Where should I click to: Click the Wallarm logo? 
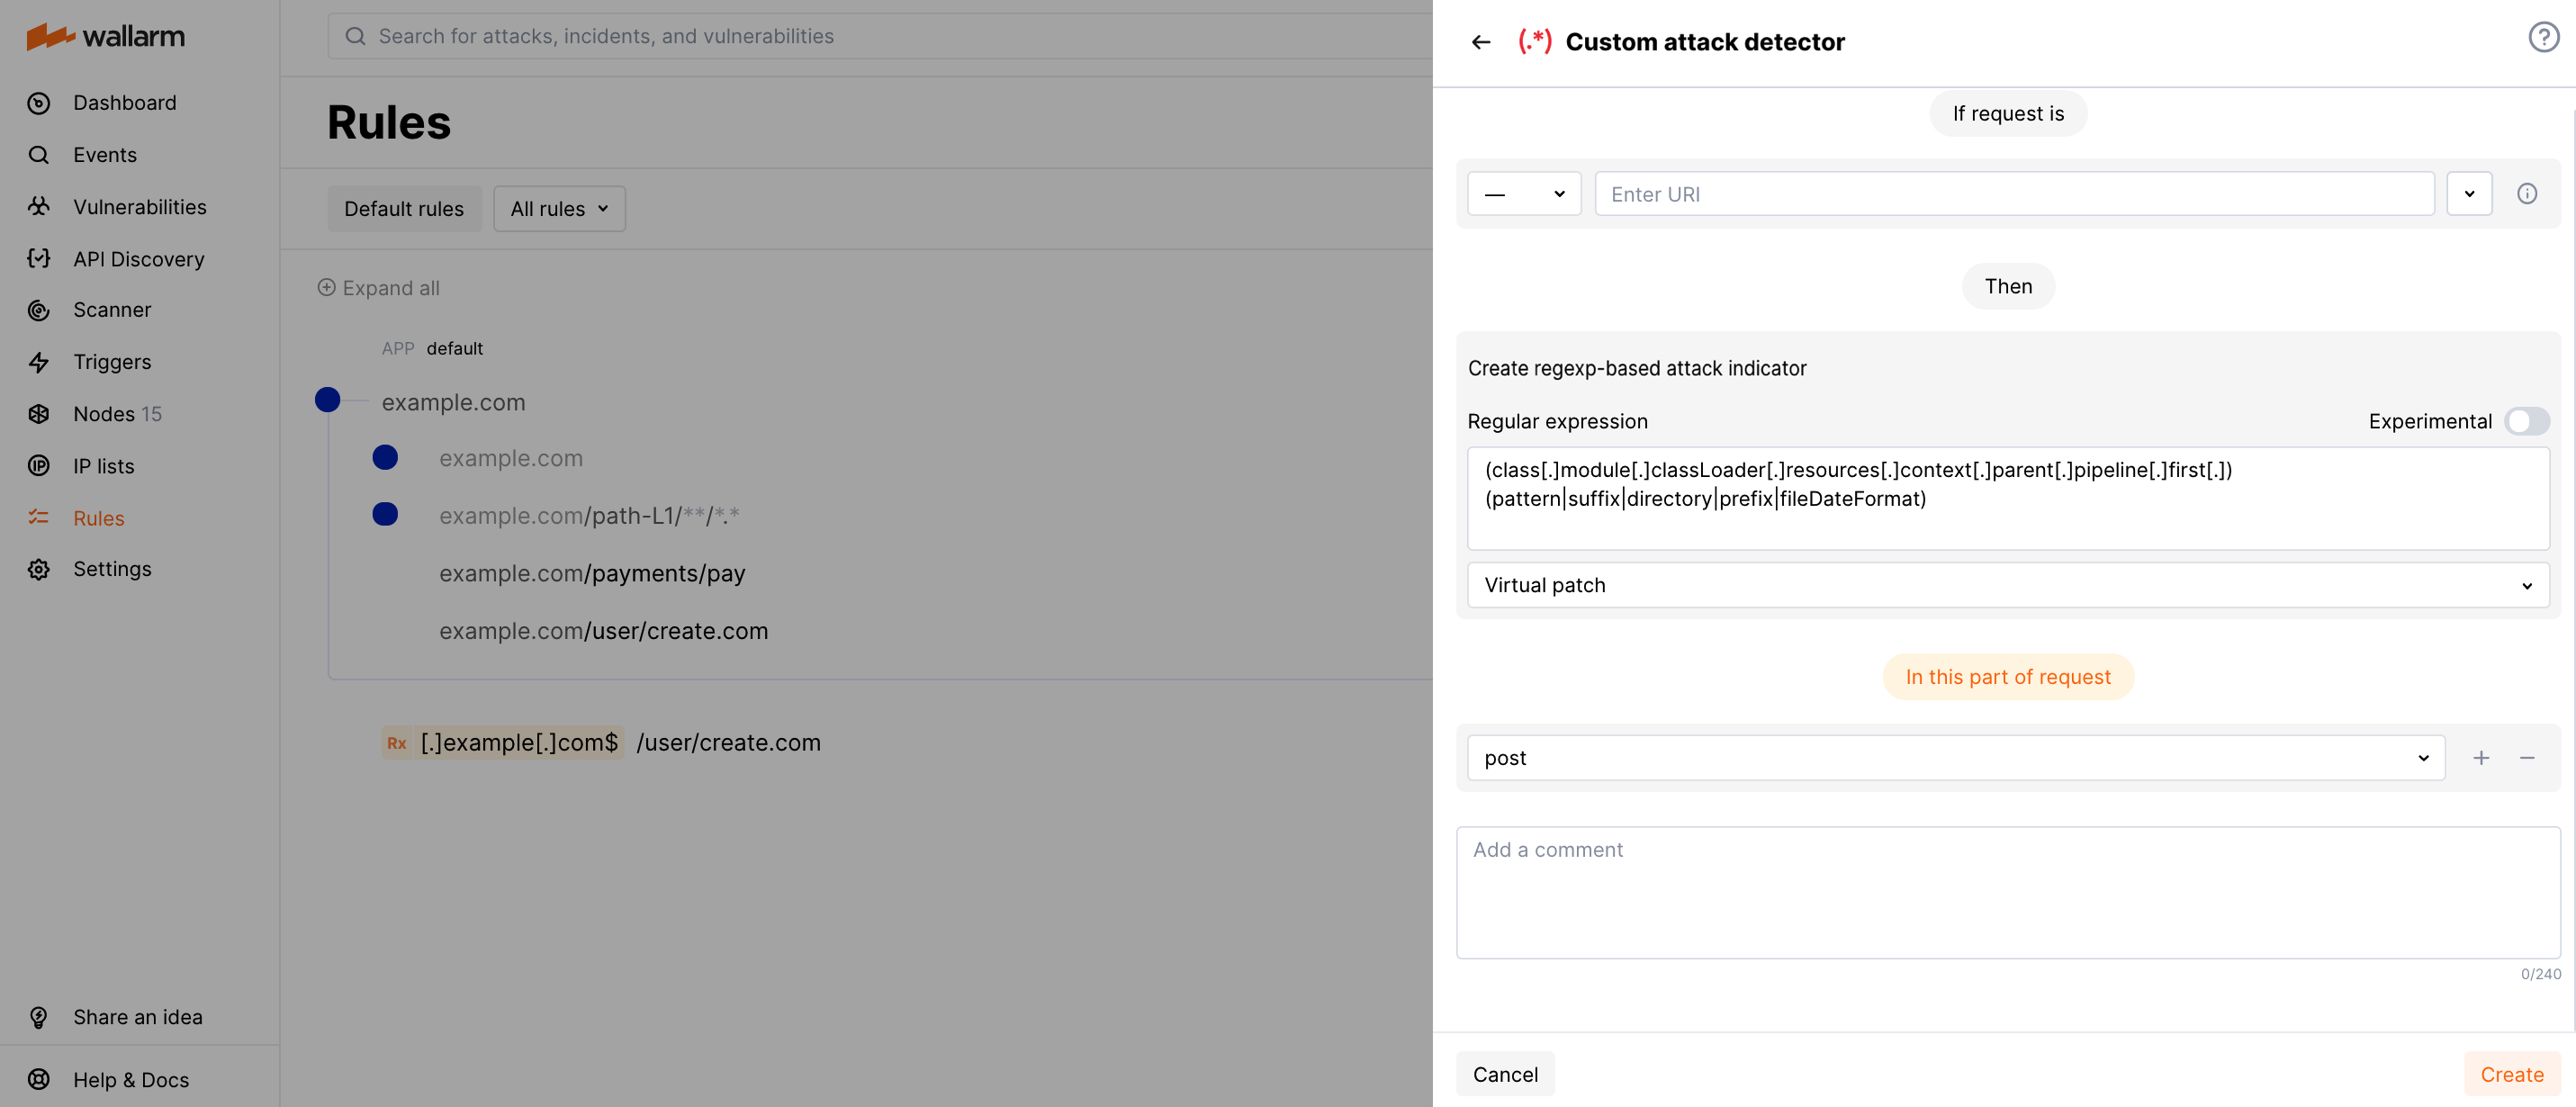(104, 36)
